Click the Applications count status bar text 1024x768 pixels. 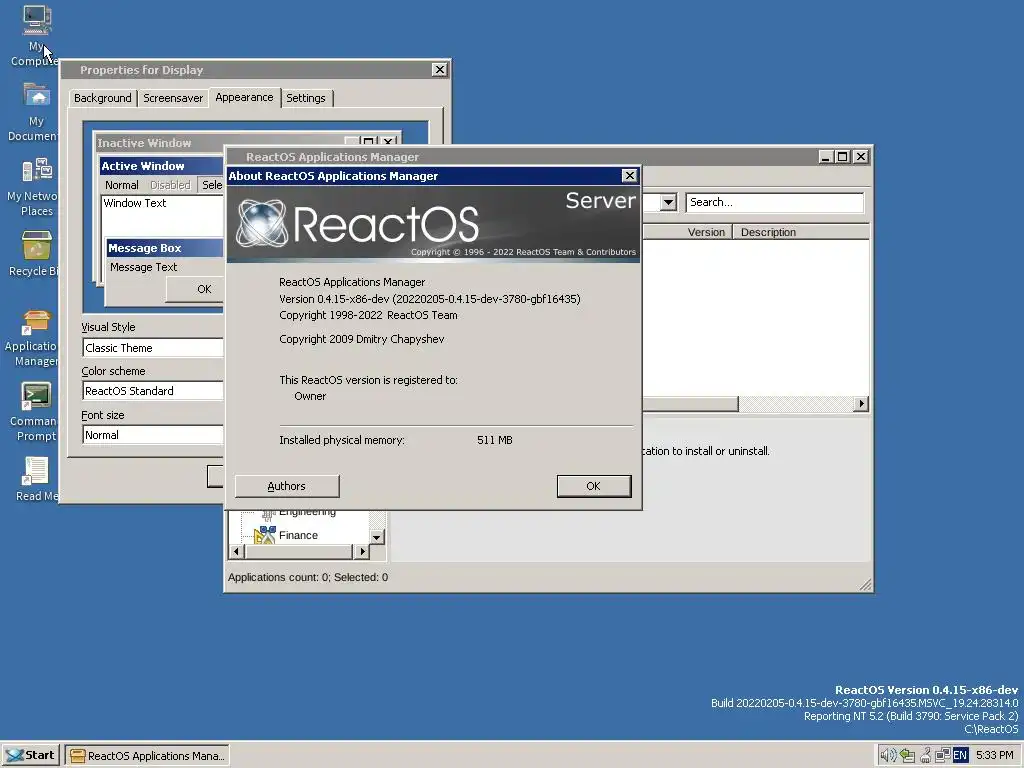pos(308,577)
